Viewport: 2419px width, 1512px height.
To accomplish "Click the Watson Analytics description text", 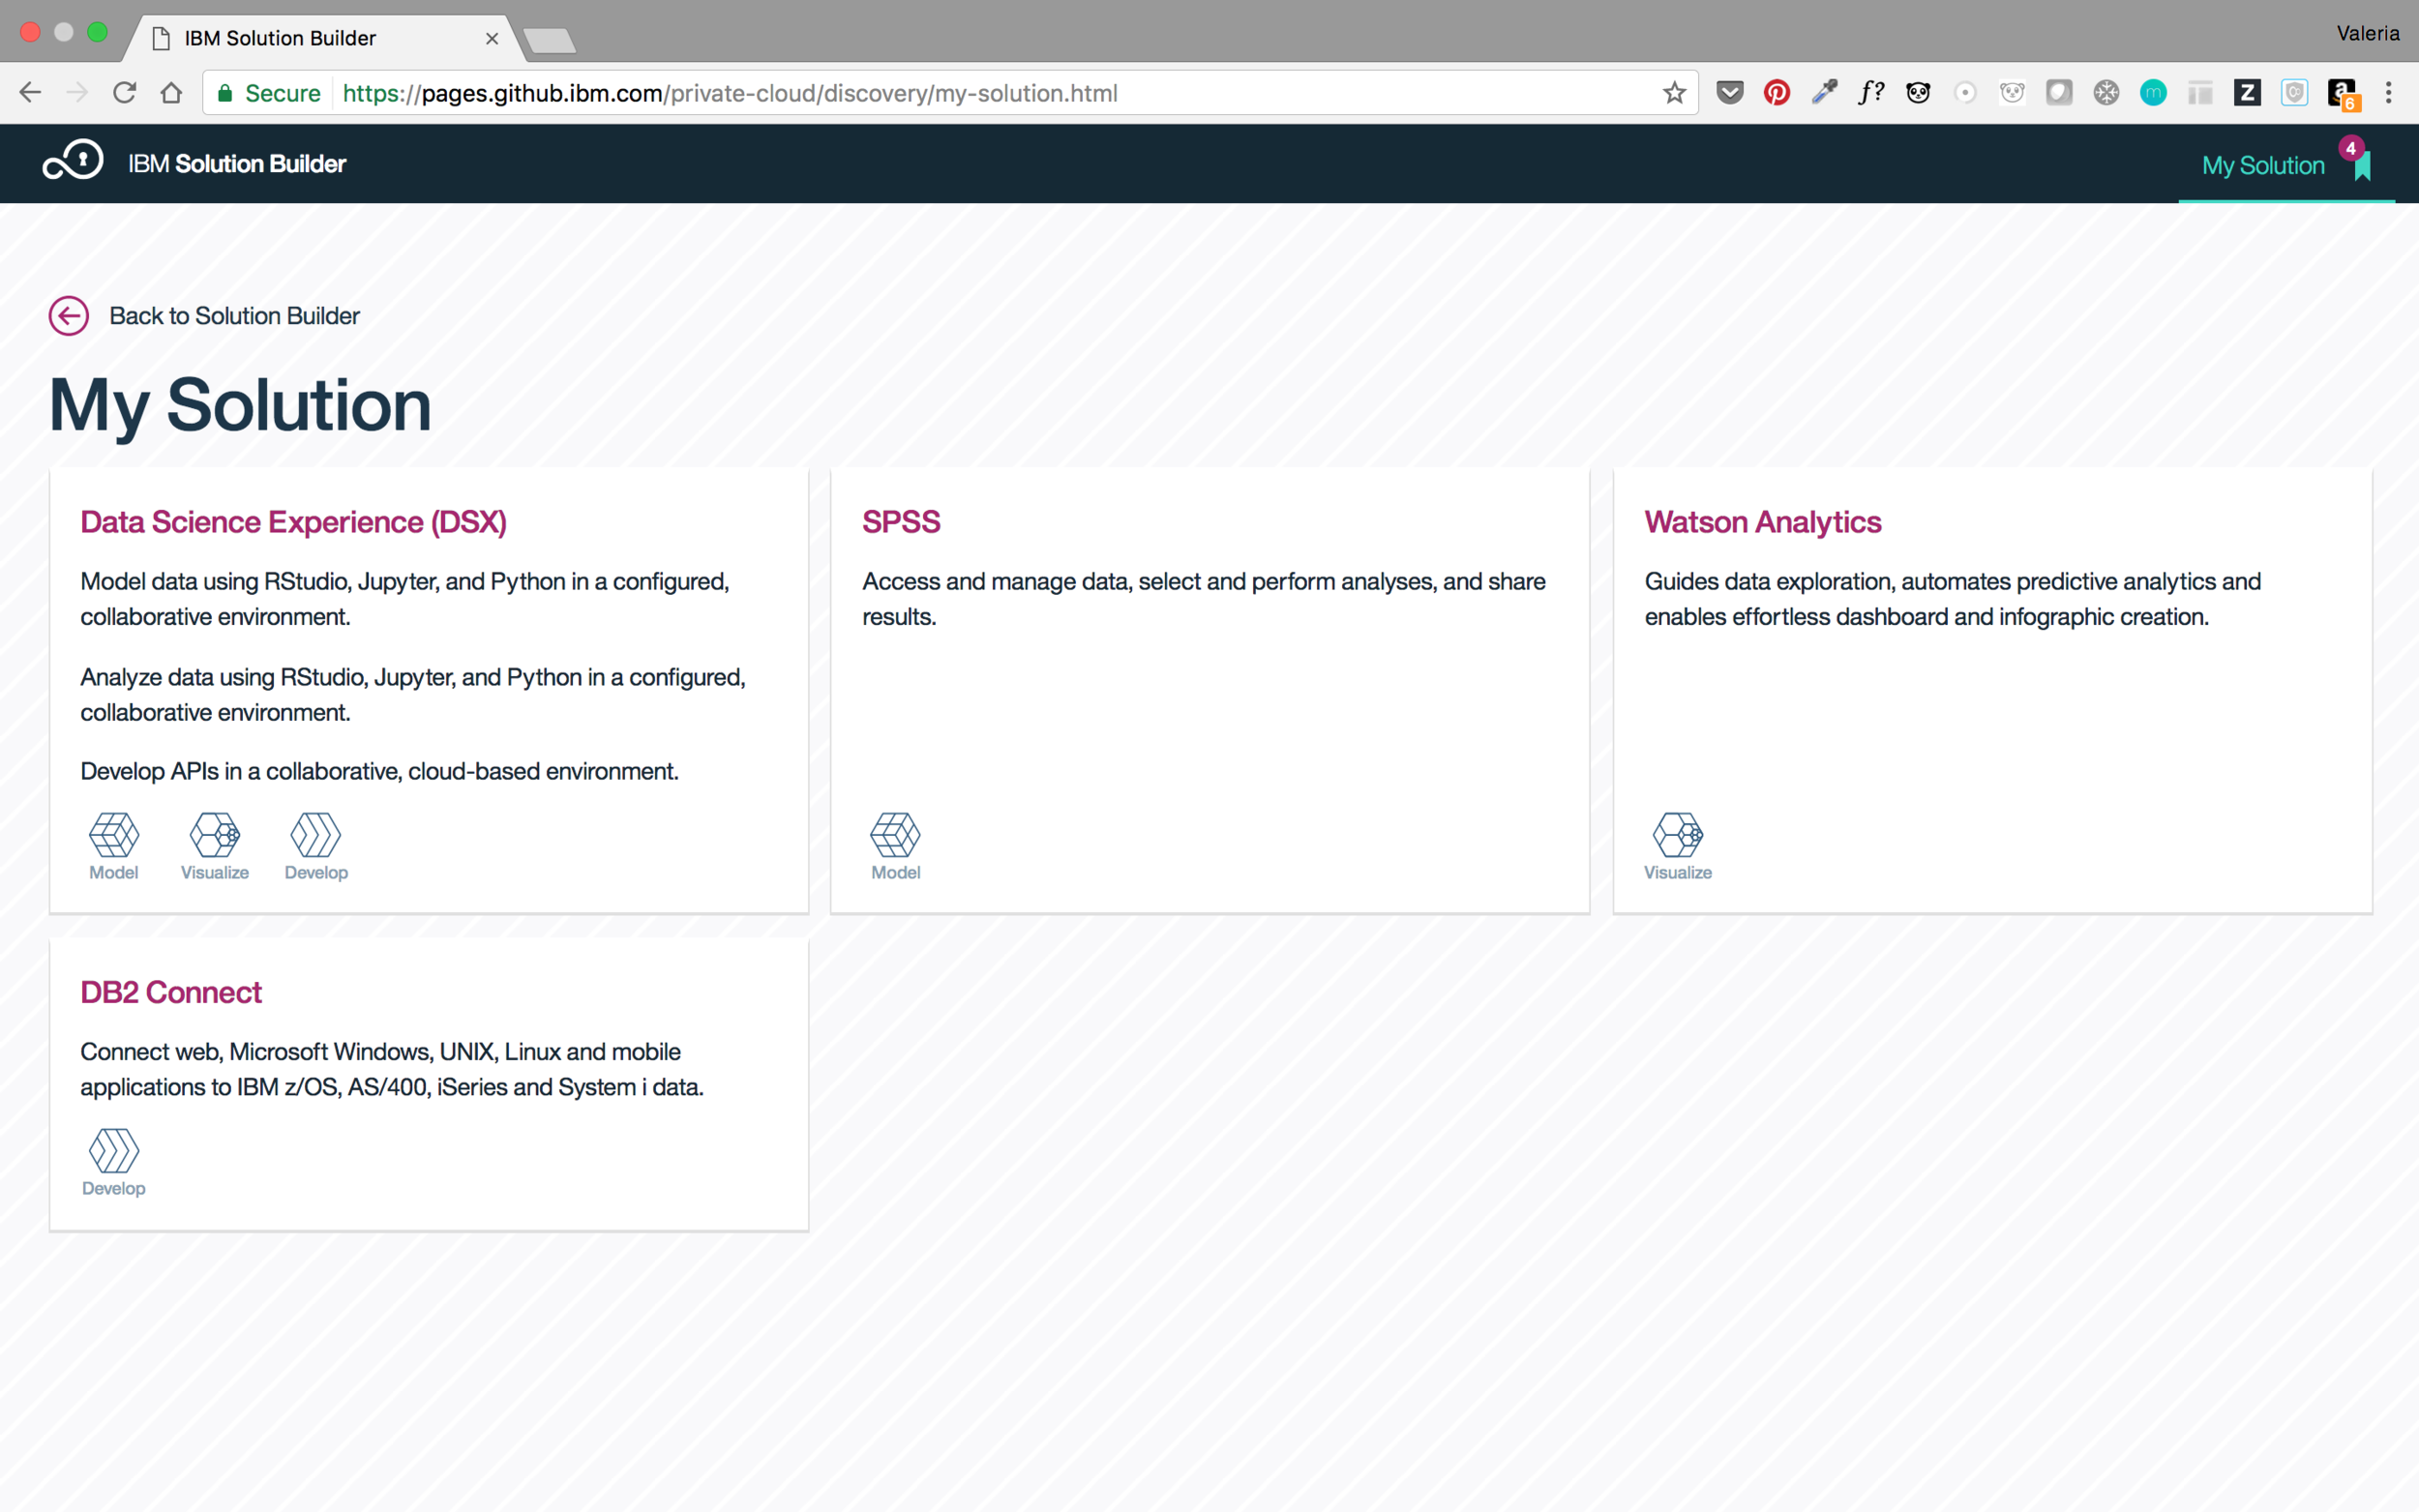I will click(1952, 599).
